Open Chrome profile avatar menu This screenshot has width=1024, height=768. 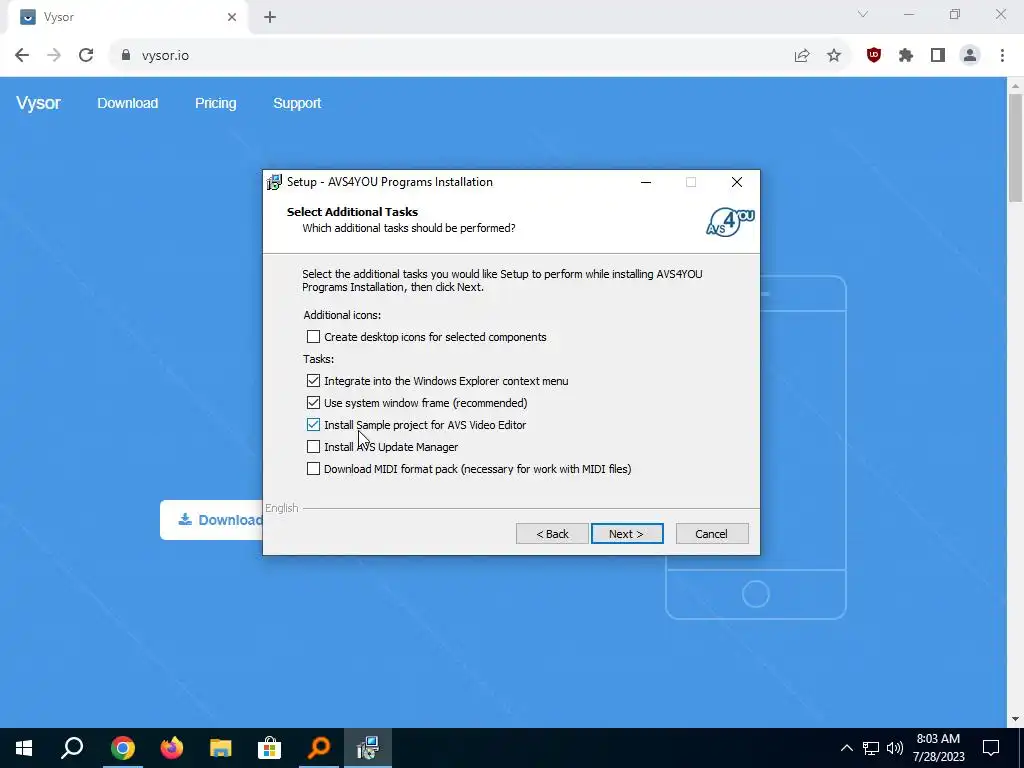pos(970,56)
